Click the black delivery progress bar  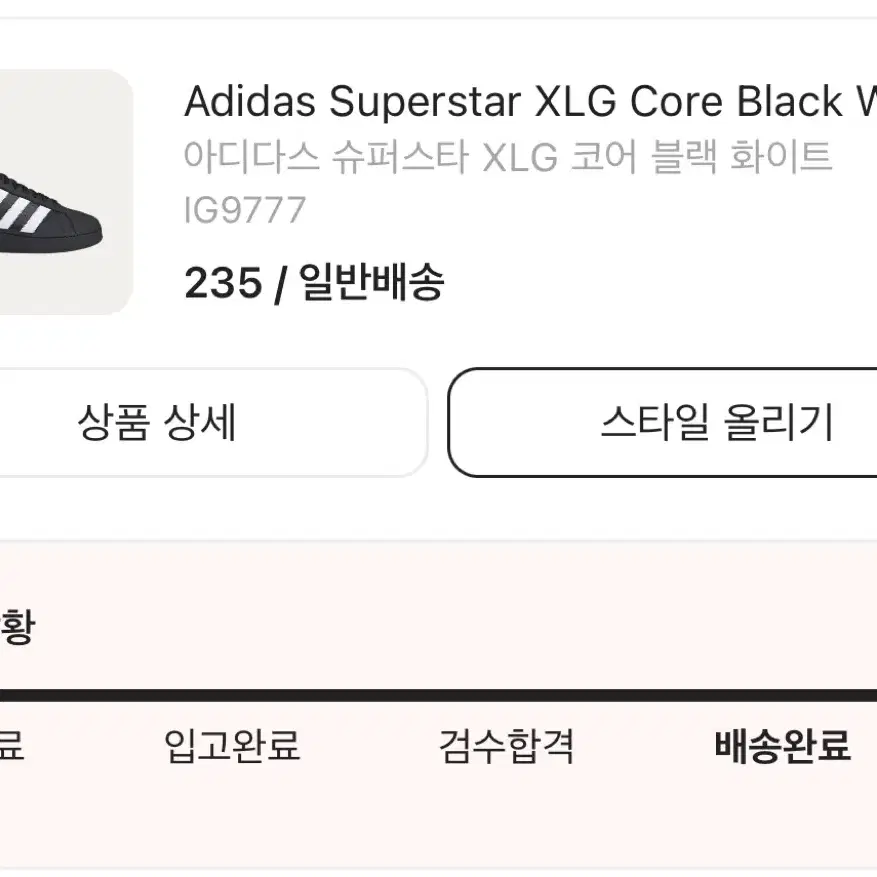coord(438,695)
